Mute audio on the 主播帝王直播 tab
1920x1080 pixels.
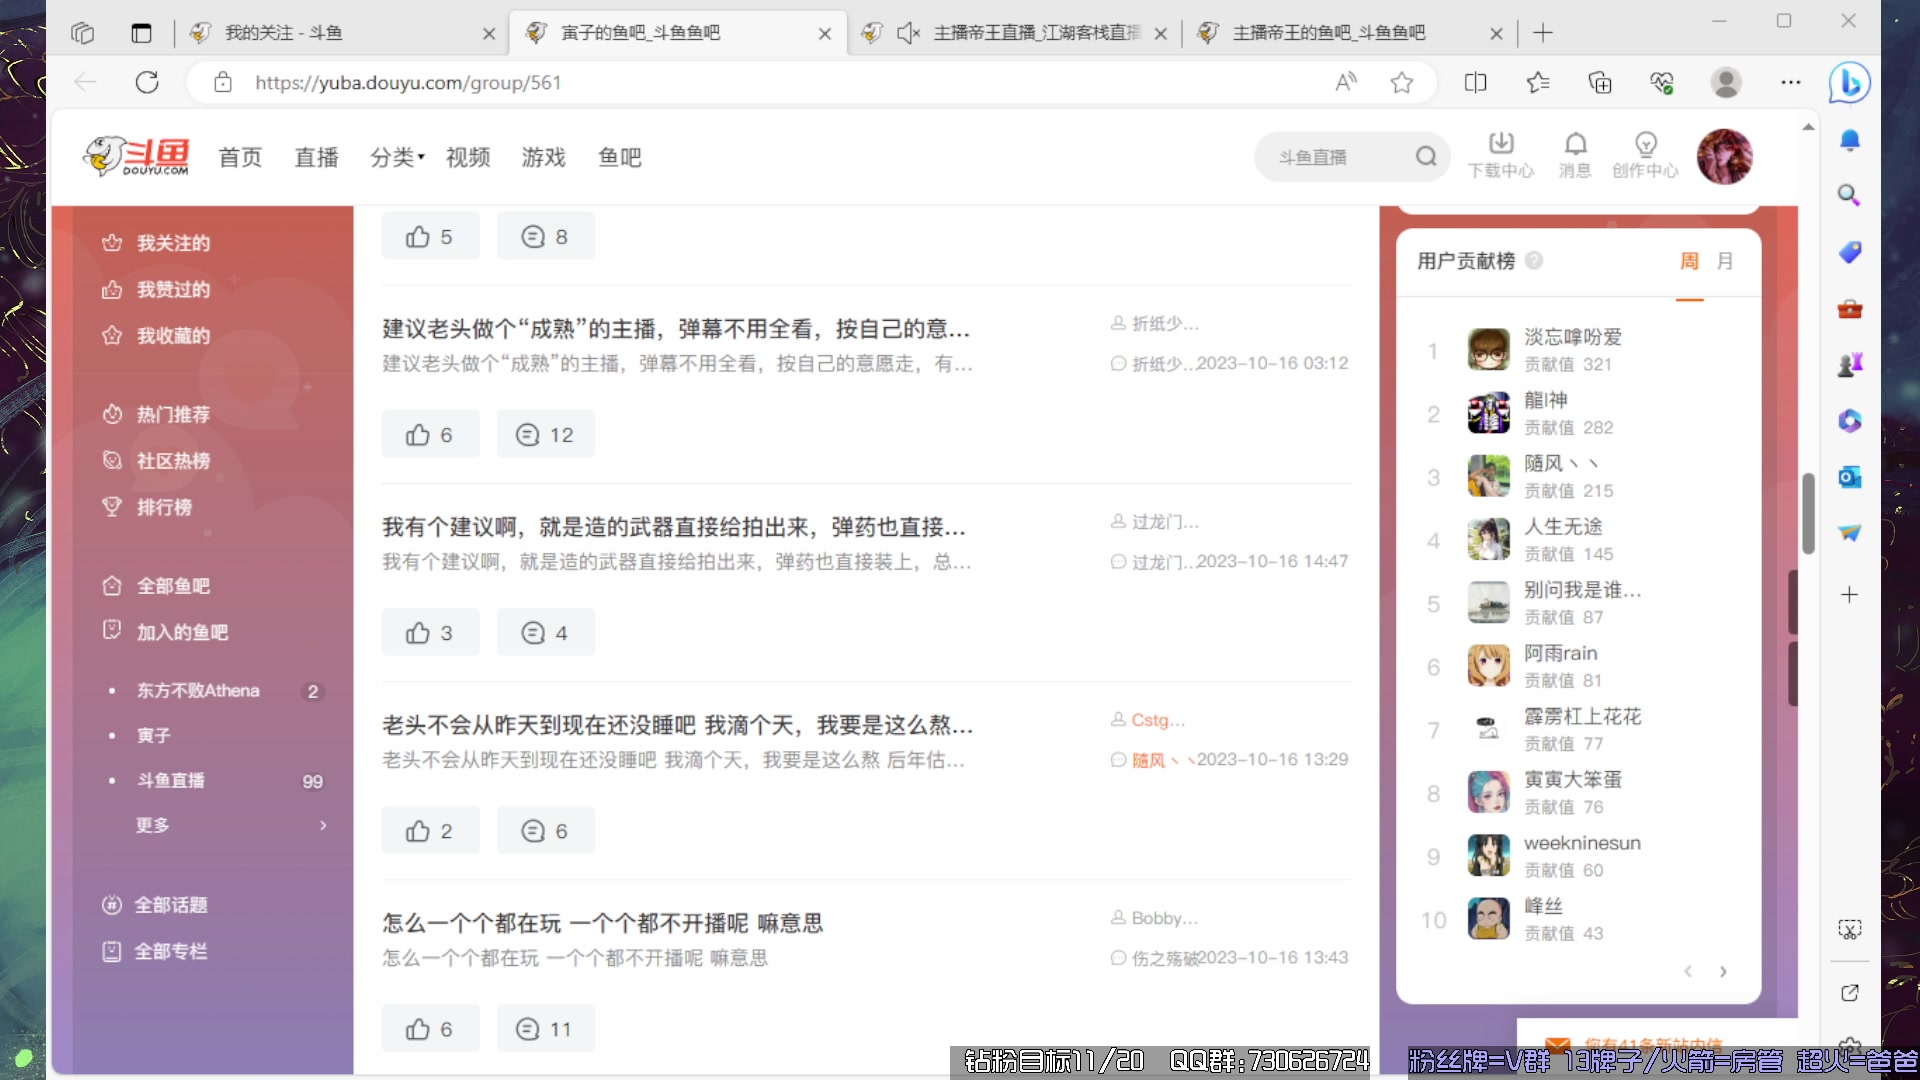pyautogui.click(x=908, y=33)
